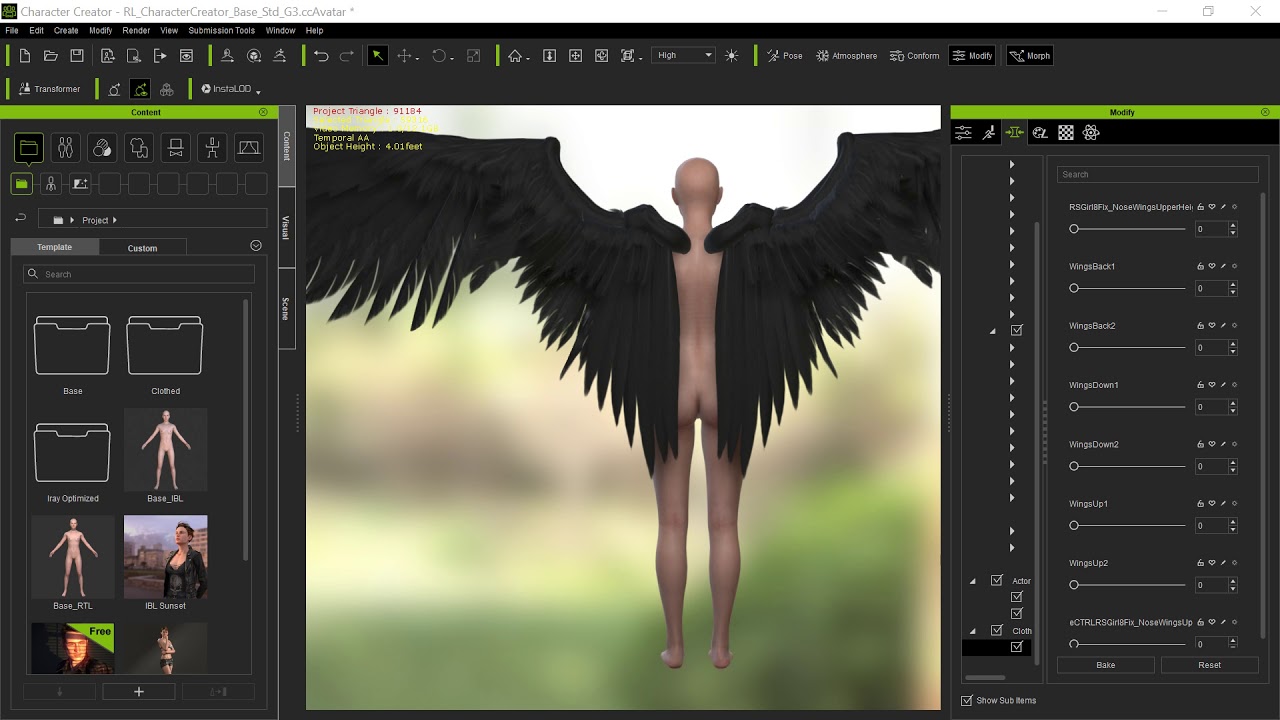Save project using the floppy disk icon
The image size is (1280, 720).
[x=77, y=56]
